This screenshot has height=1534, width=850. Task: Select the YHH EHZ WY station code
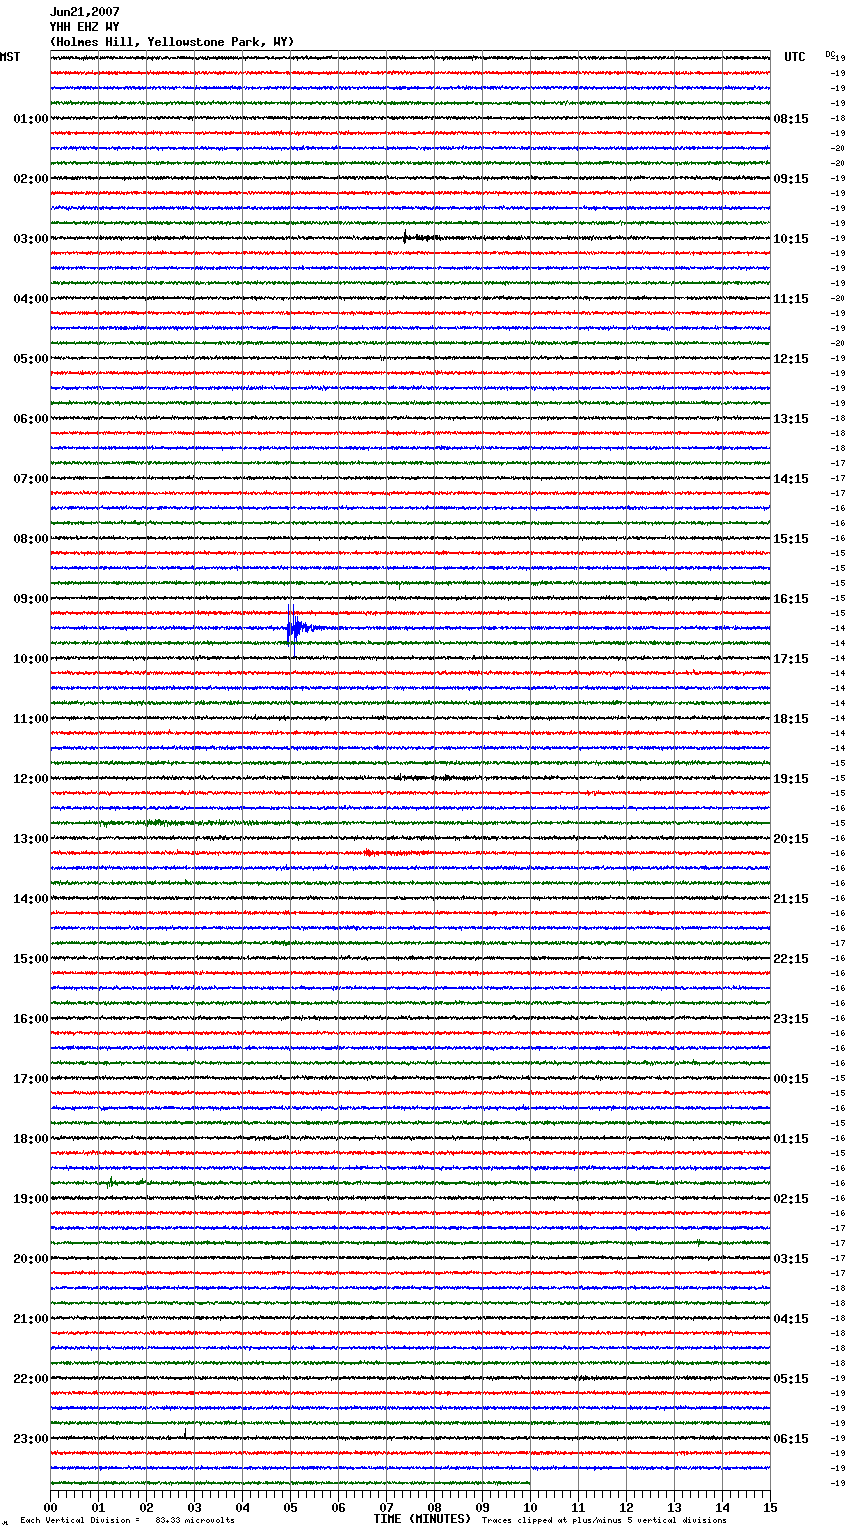point(84,27)
